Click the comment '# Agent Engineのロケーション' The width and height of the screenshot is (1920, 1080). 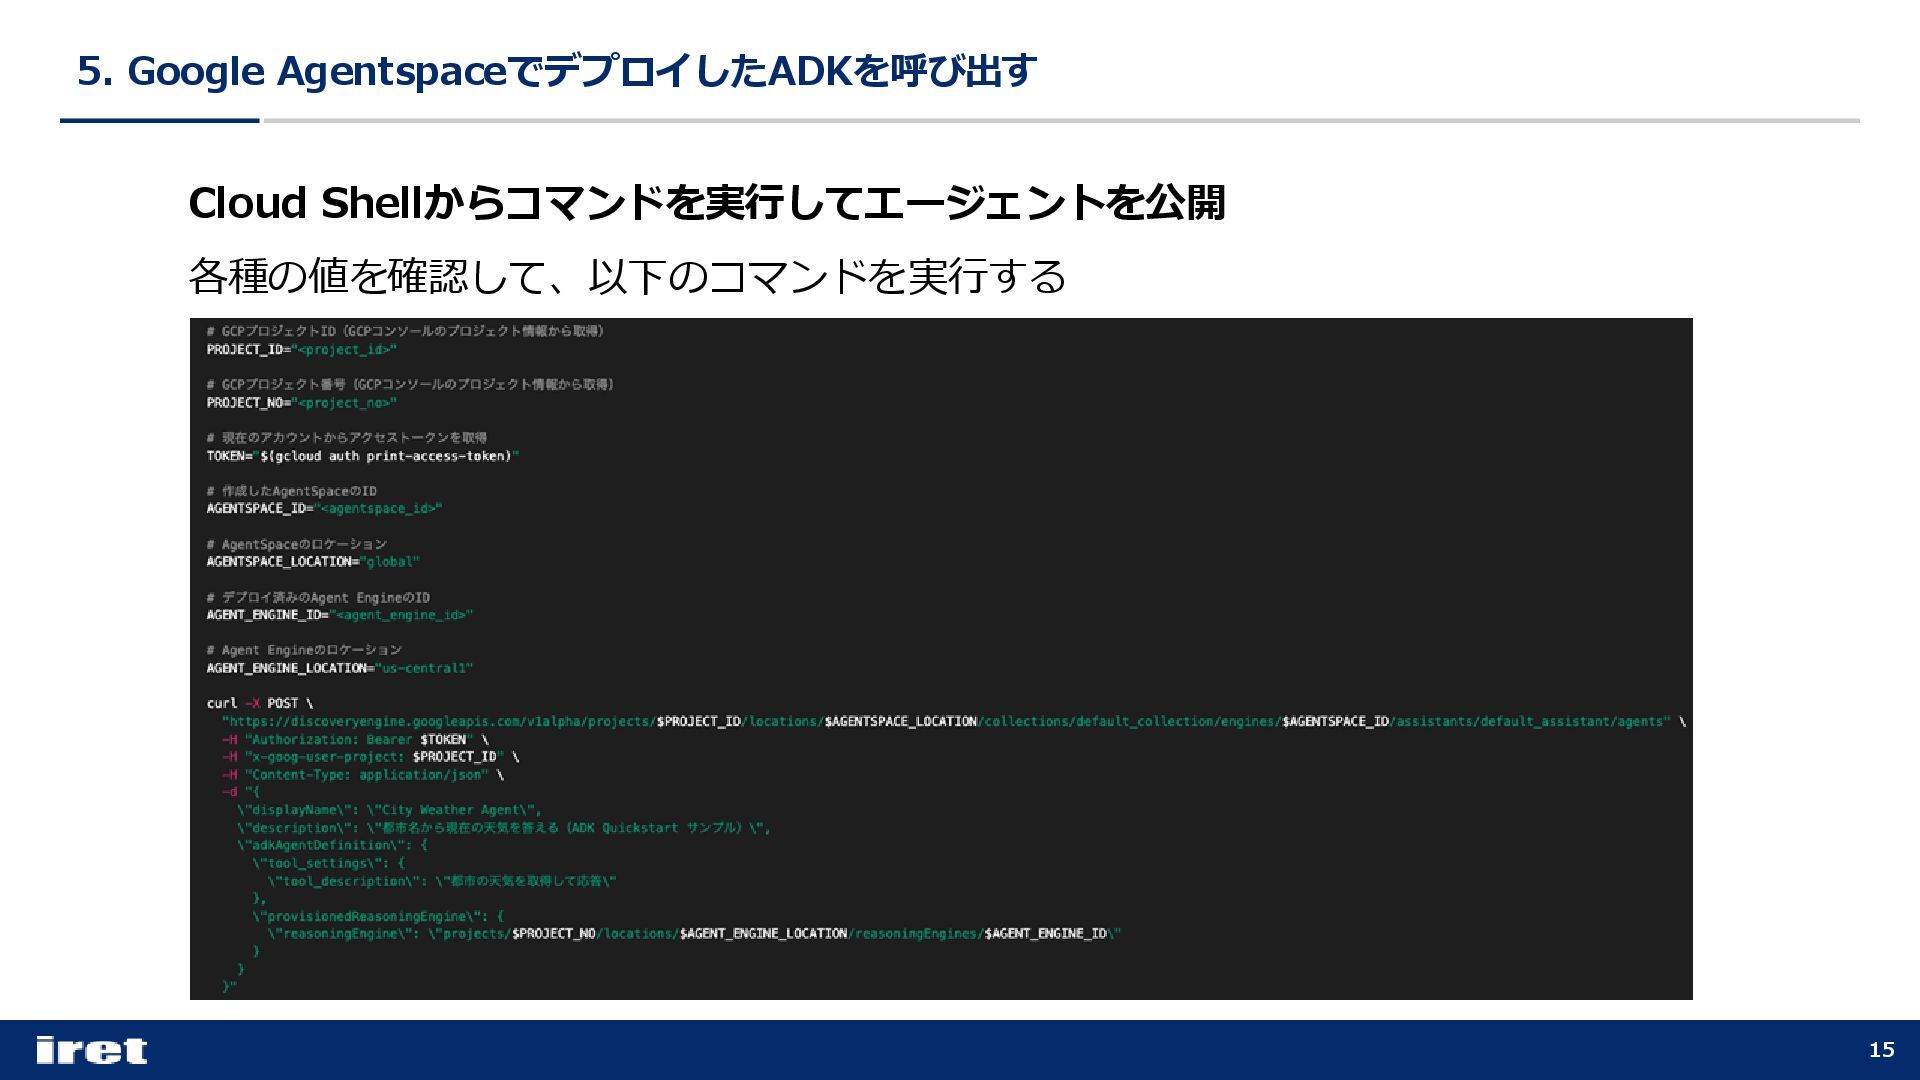tap(304, 650)
